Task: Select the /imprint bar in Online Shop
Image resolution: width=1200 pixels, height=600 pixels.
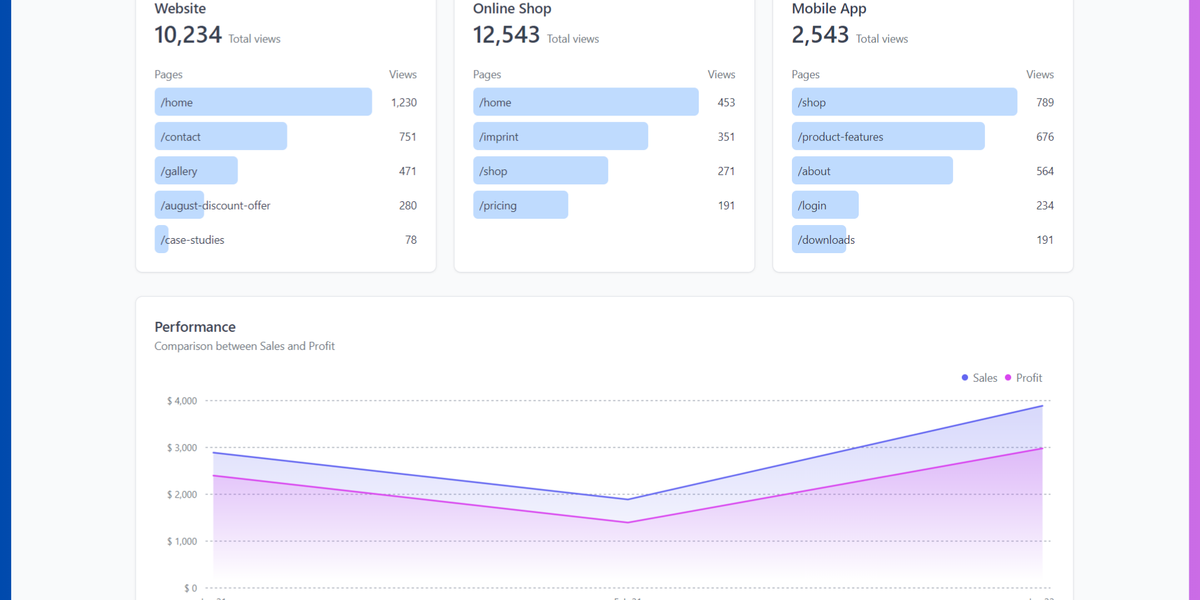Action: pyautogui.click(x=560, y=136)
